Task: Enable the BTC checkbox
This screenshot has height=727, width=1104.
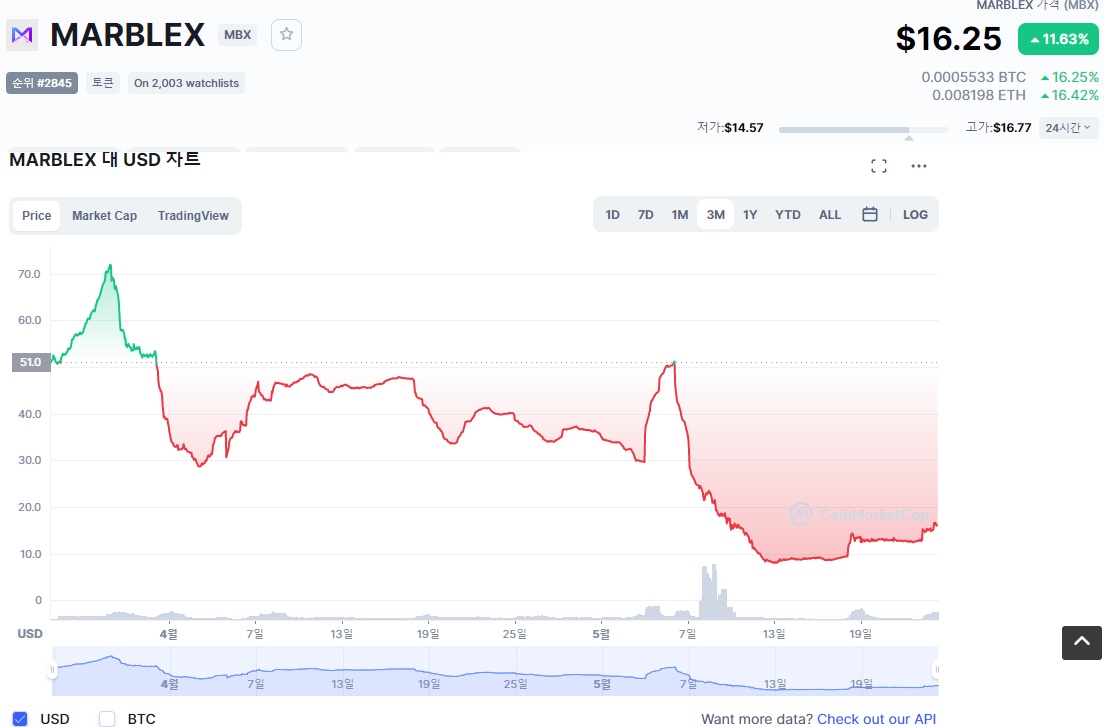Action: coord(107,719)
